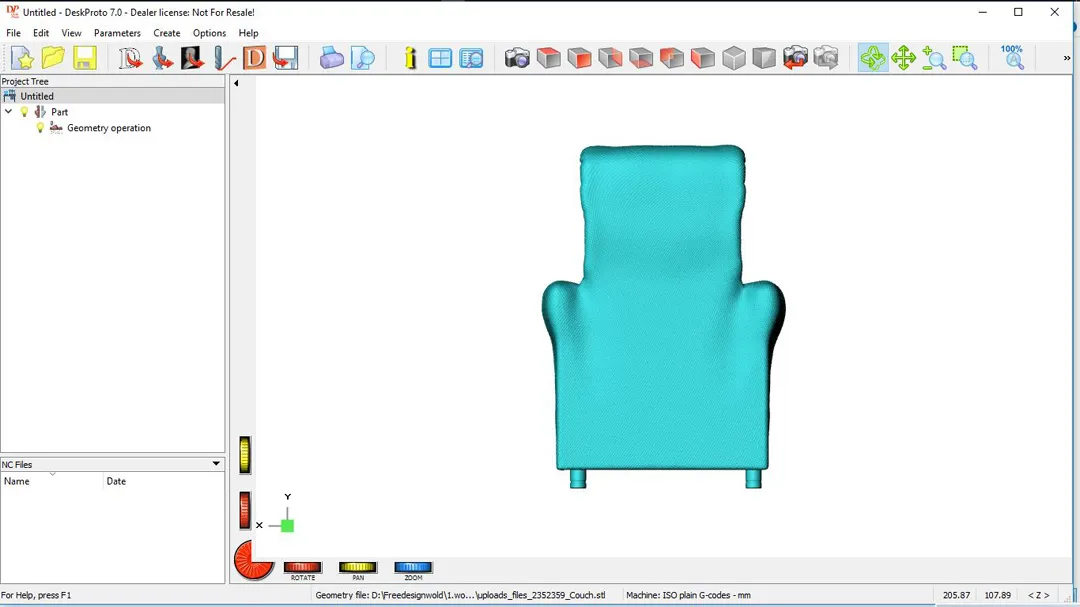Reset zoom with the 100% icon
Viewport: 1080px width, 607px height.
[x=1012, y=57]
